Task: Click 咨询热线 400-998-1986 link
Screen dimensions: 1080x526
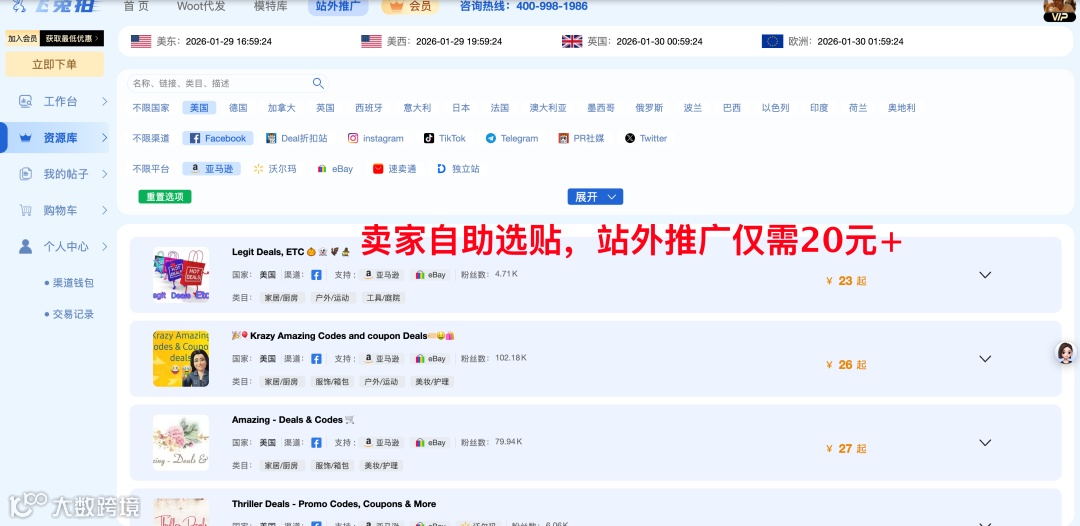Action: tap(523, 6)
